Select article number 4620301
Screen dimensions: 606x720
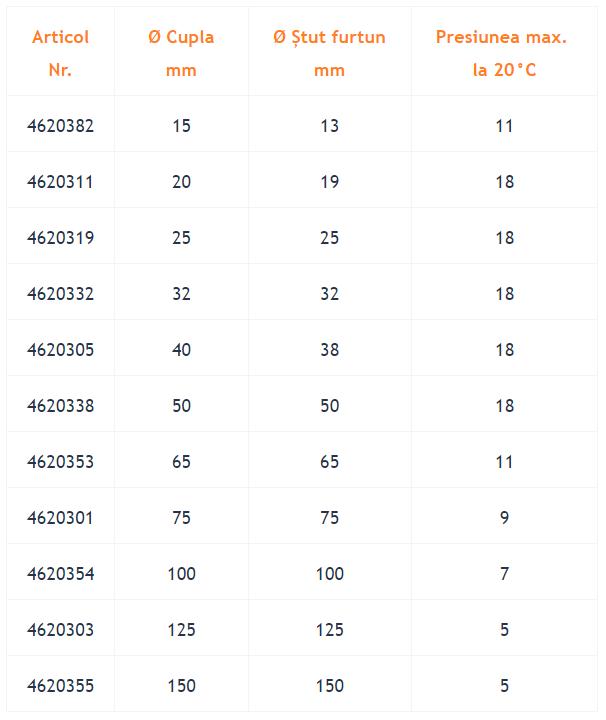(x=60, y=518)
